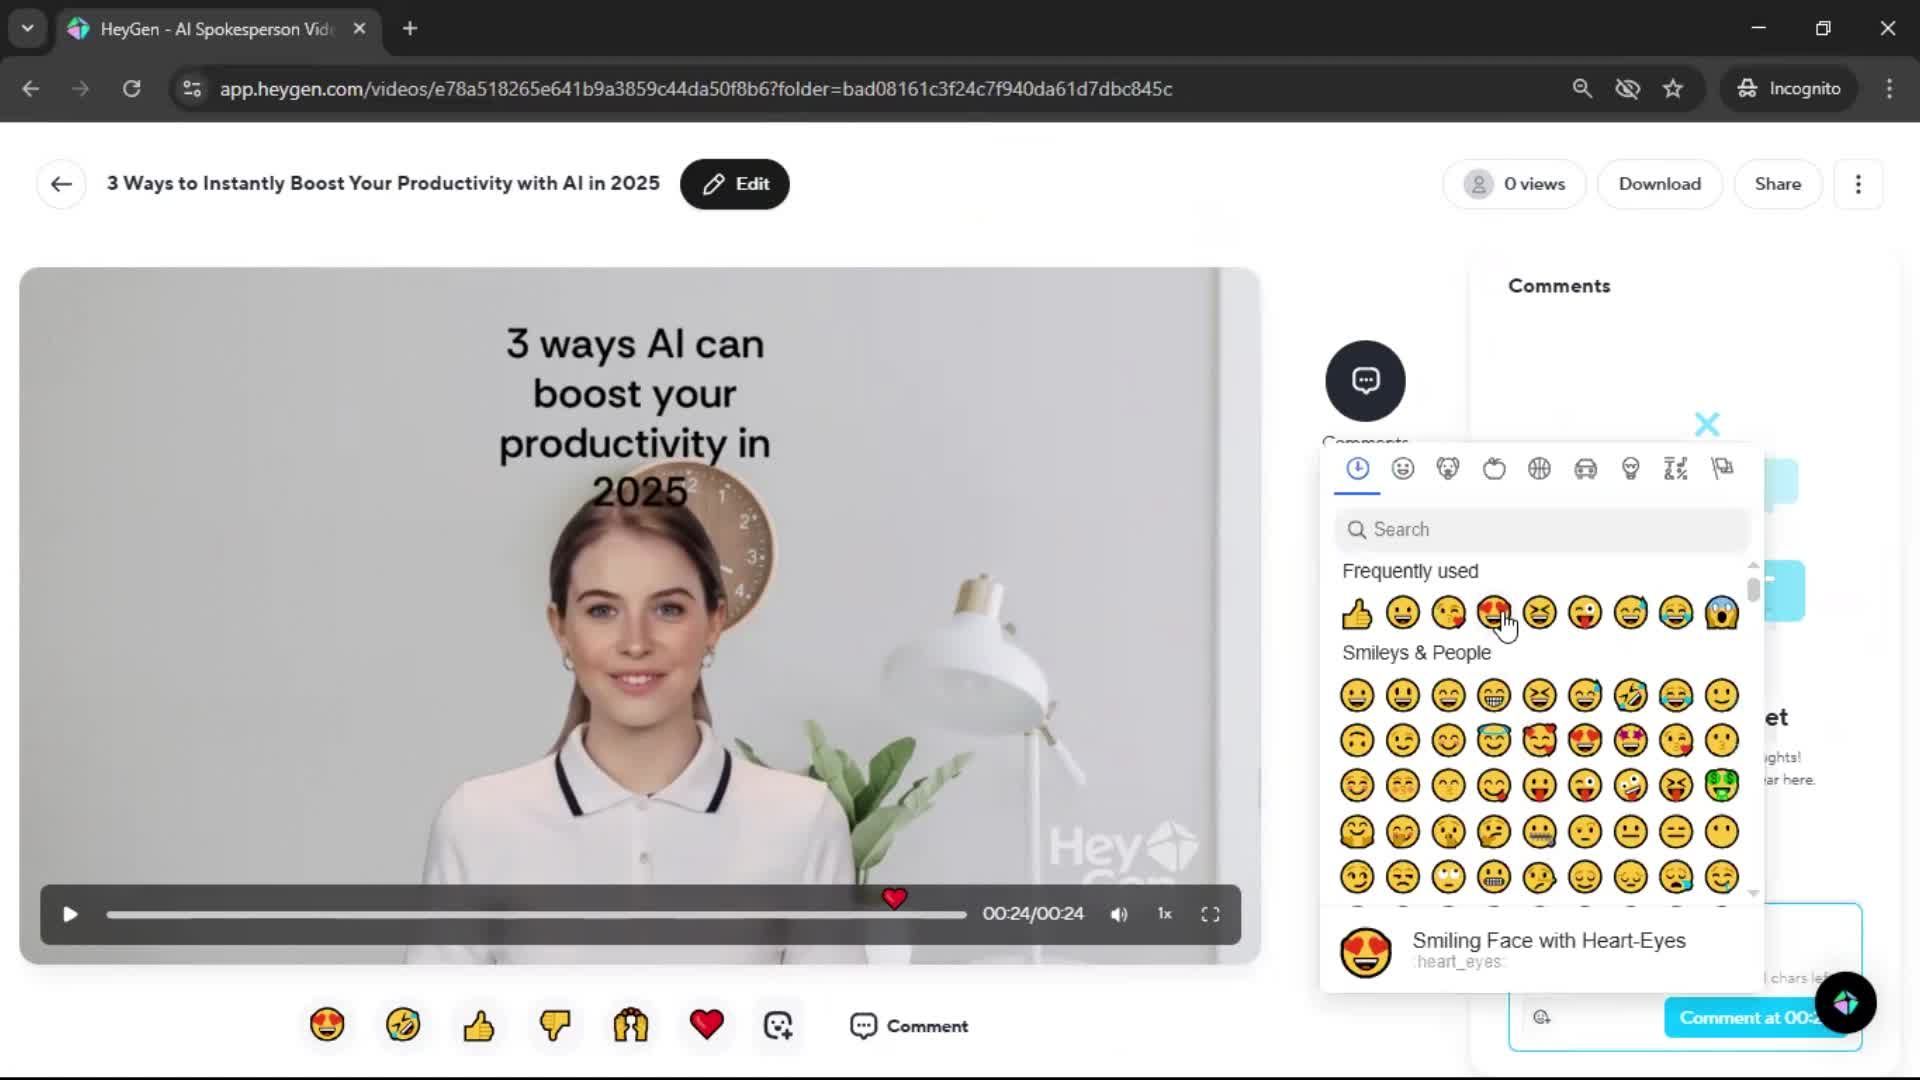Image resolution: width=1920 pixels, height=1080 pixels.
Task: Switch to the Food & Drink emoji tab
Action: tap(1494, 469)
